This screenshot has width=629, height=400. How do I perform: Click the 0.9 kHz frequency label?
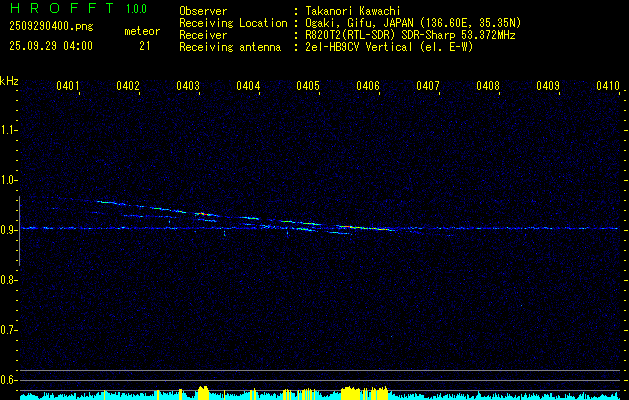click(x=8, y=230)
